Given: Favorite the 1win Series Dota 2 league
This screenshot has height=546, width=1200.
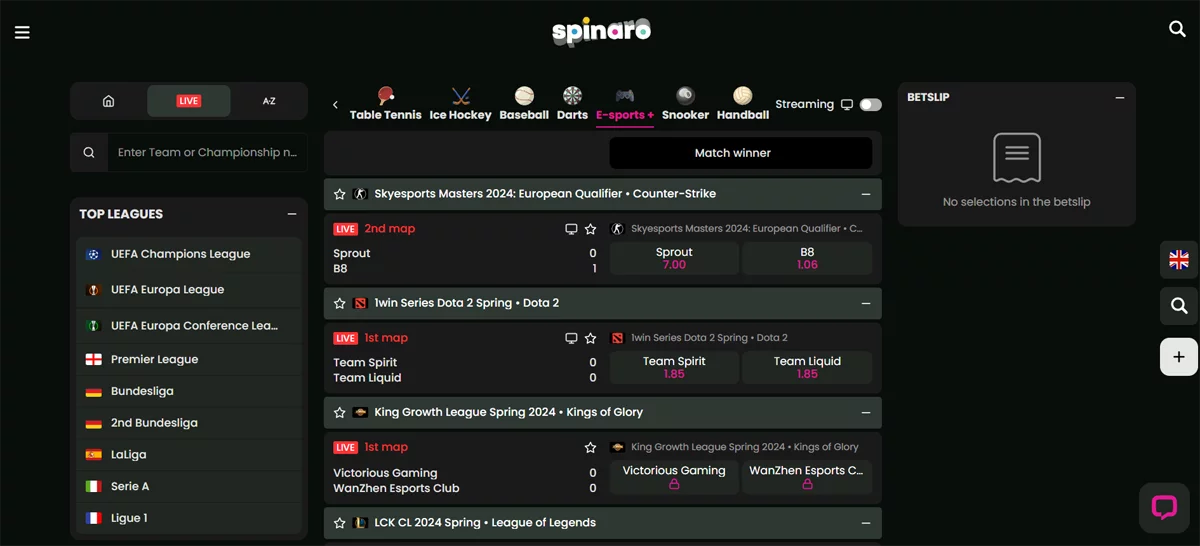Looking at the screenshot, I should (340, 303).
